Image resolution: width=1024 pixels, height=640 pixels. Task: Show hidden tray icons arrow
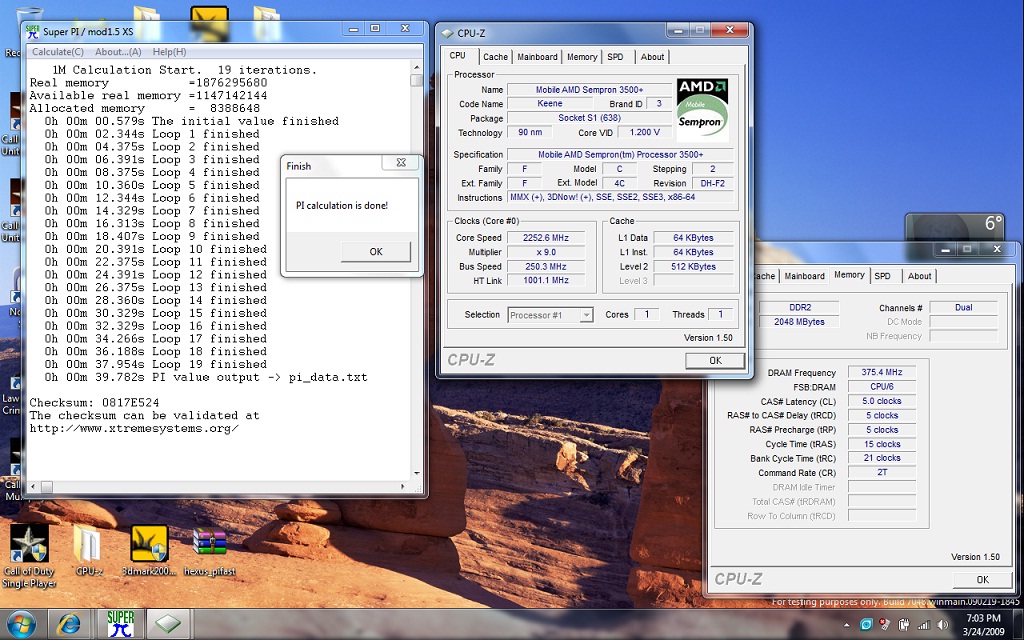[x=846, y=626]
